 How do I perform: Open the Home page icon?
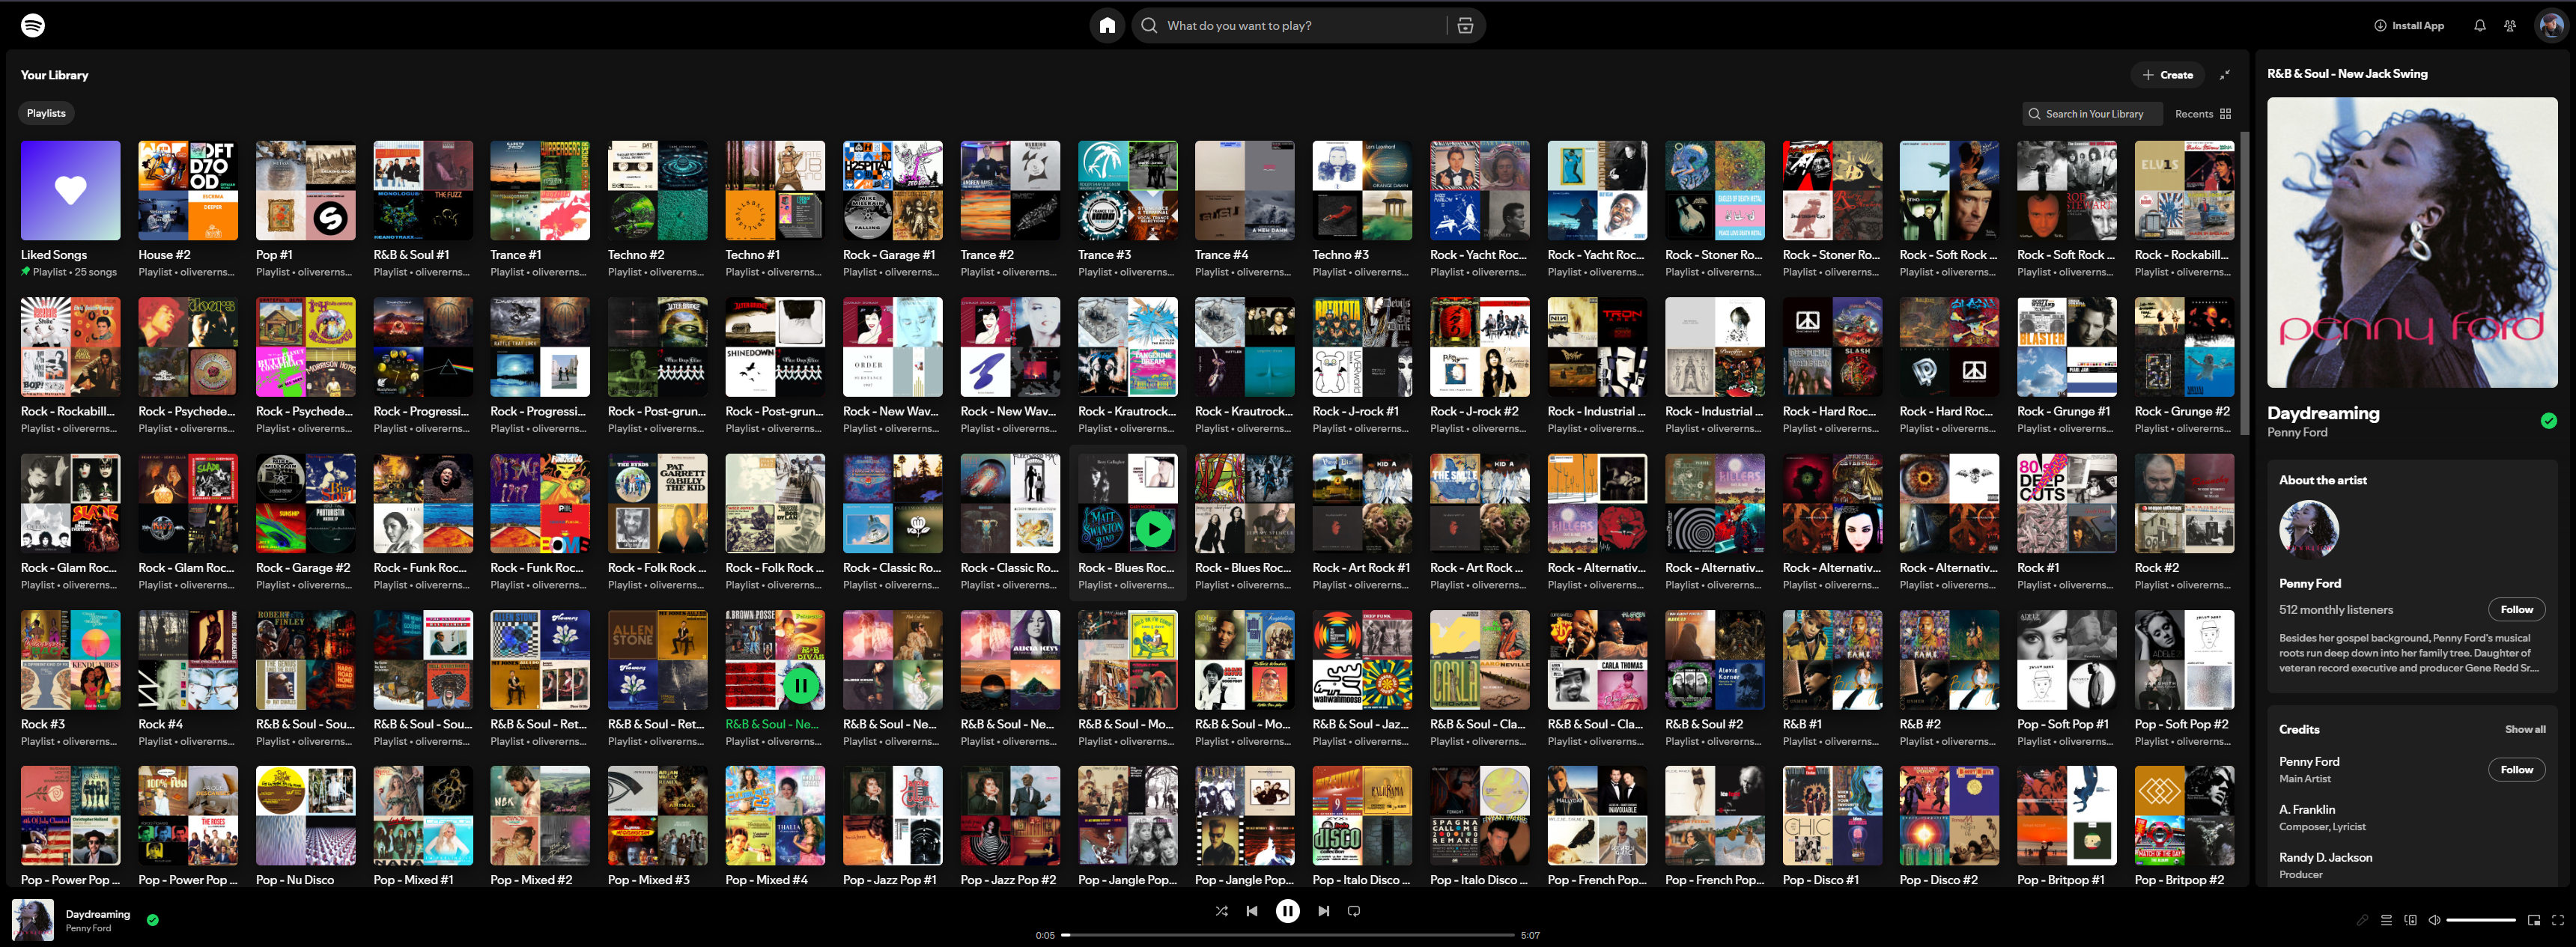coord(1107,25)
